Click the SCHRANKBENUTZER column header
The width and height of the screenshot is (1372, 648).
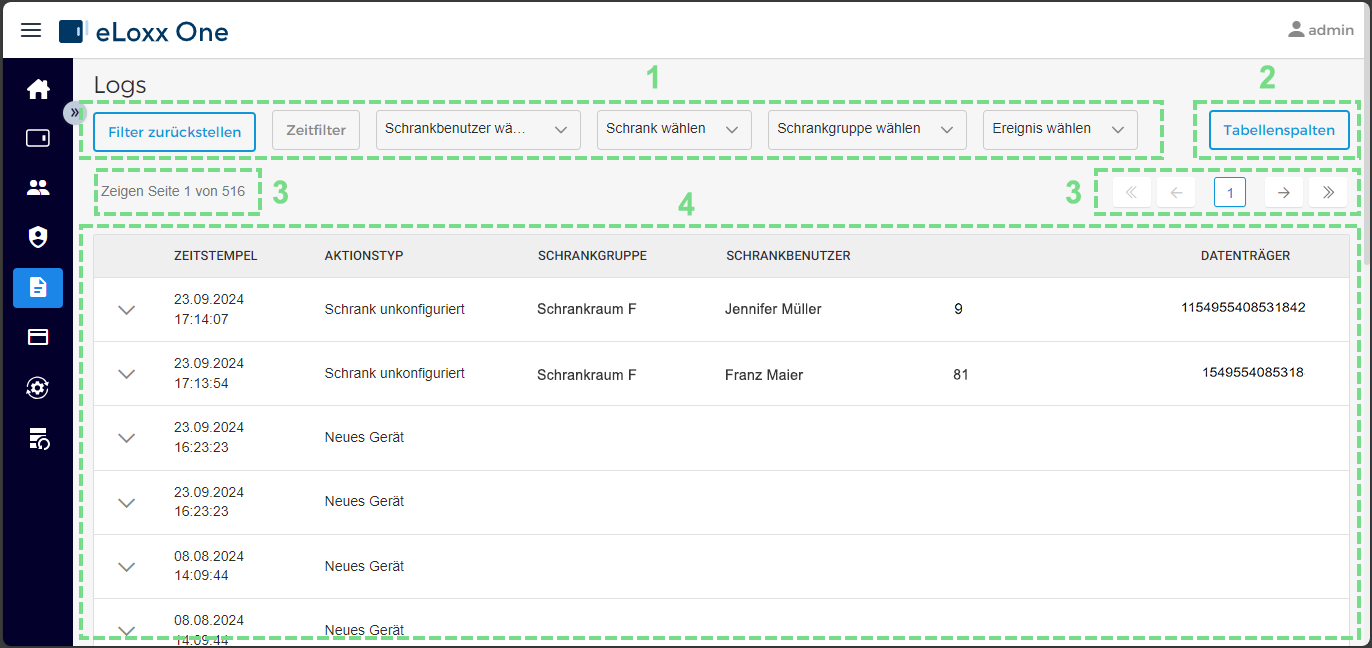pyautogui.click(x=788, y=256)
